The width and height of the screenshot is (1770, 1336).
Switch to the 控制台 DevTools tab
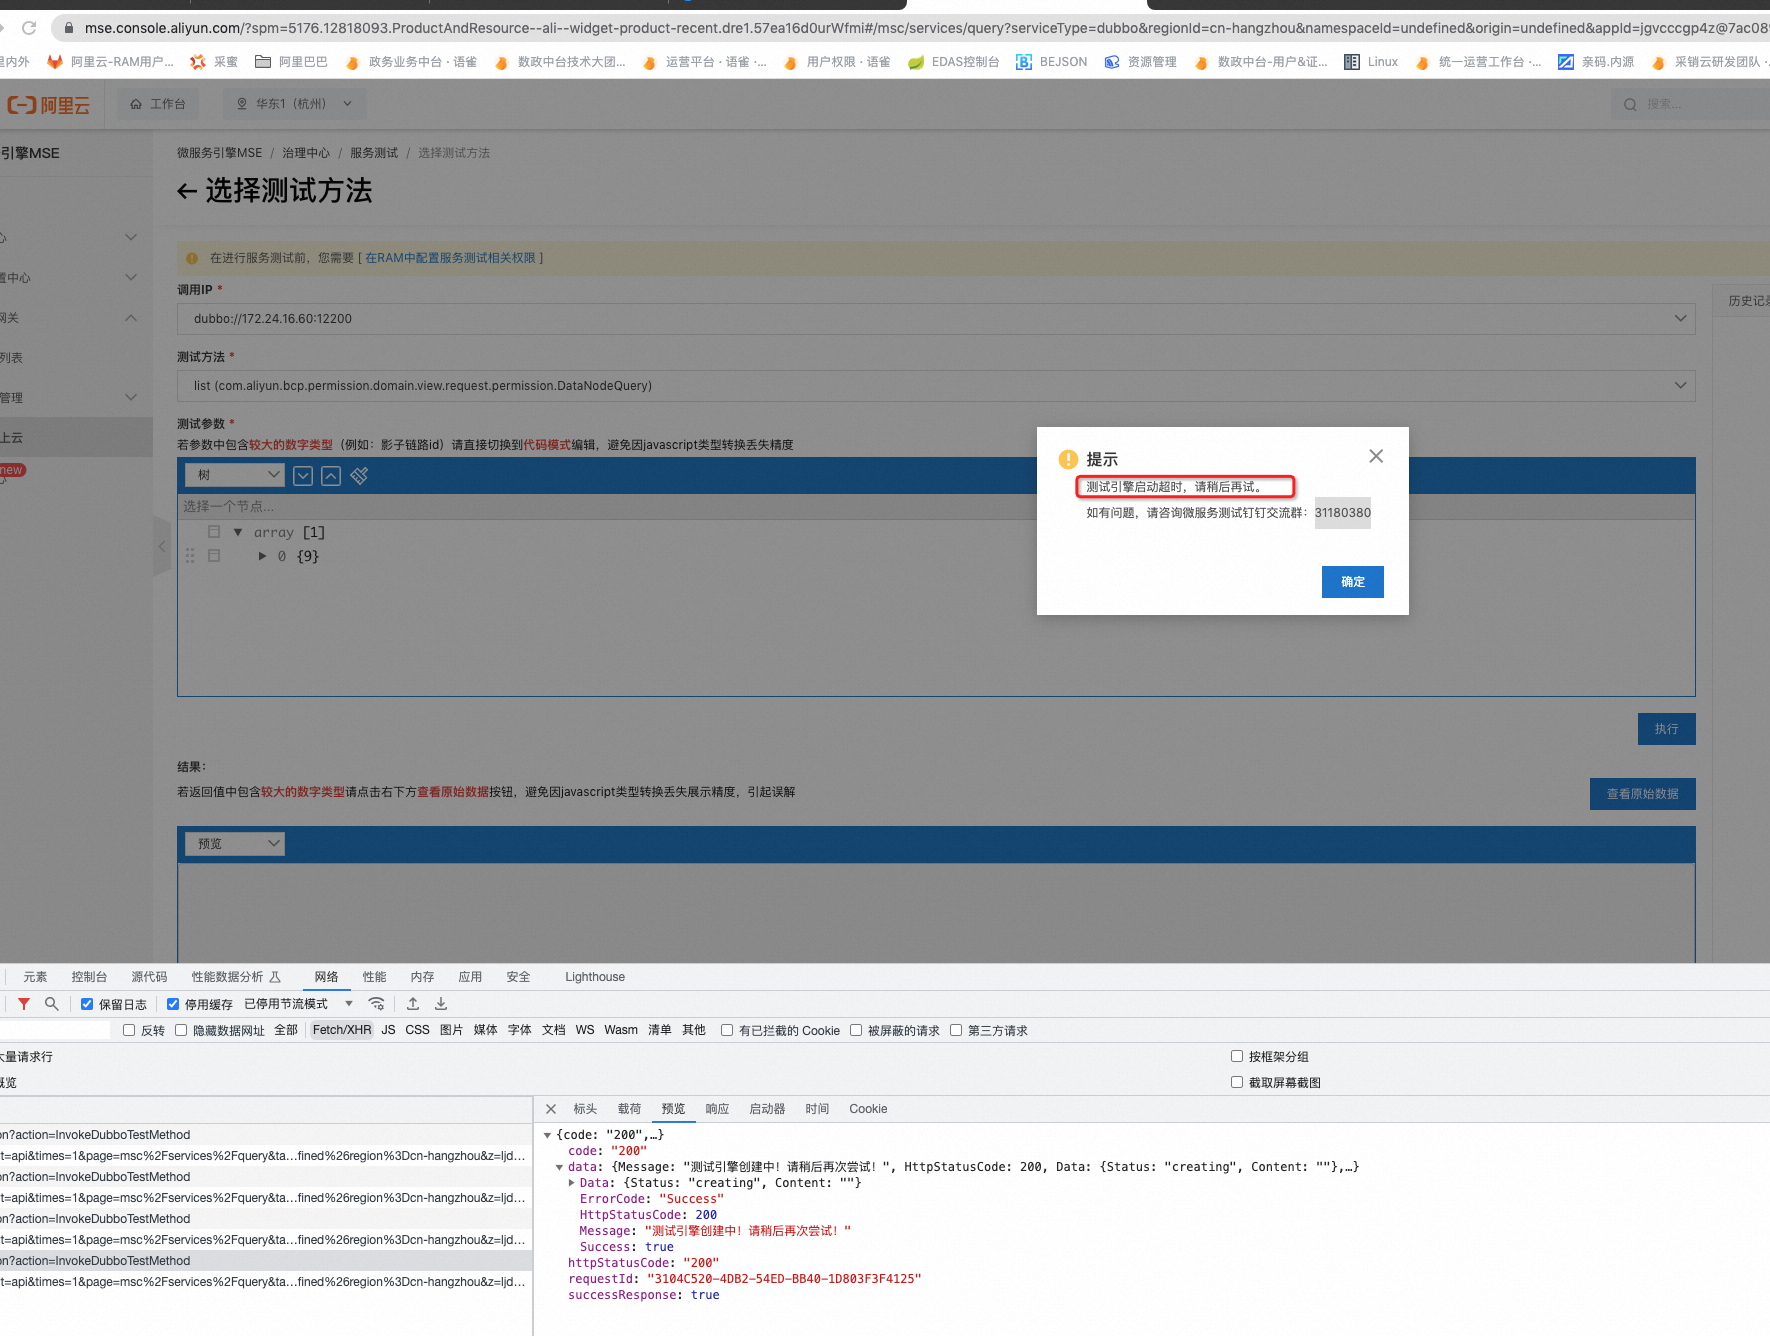tap(89, 977)
